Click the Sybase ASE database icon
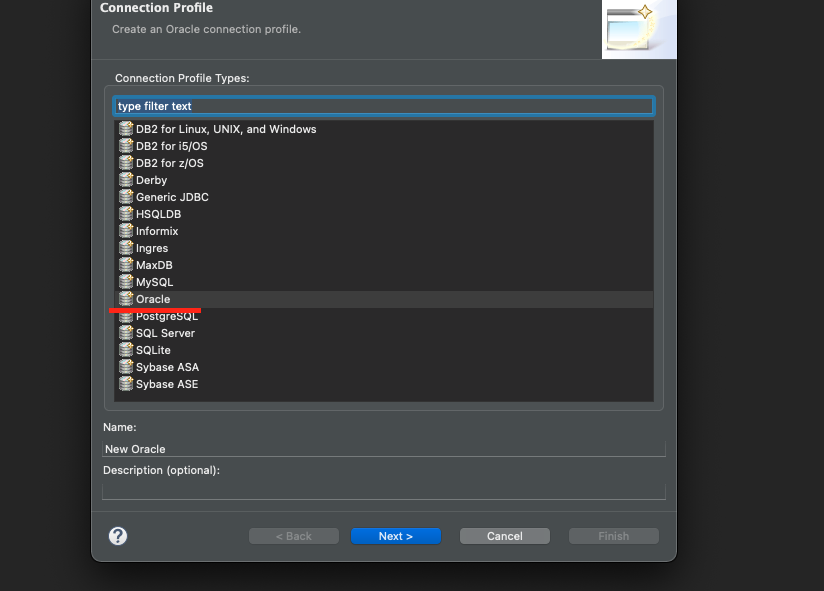824x591 pixels. [x=126, y=384]
